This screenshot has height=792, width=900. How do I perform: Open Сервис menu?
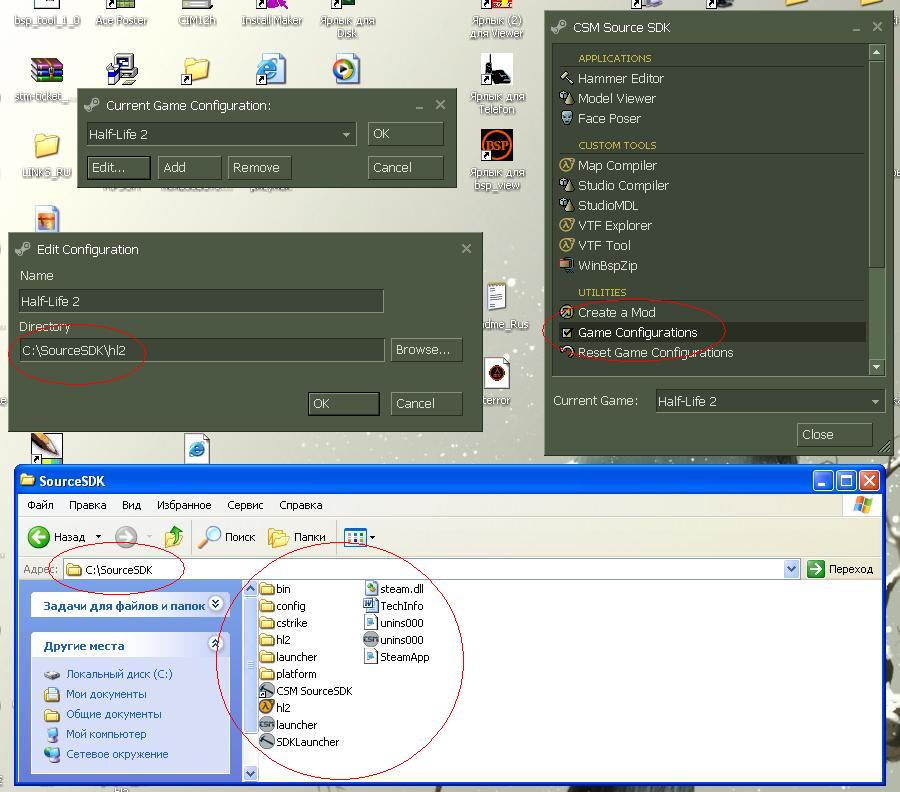(245, 505)
